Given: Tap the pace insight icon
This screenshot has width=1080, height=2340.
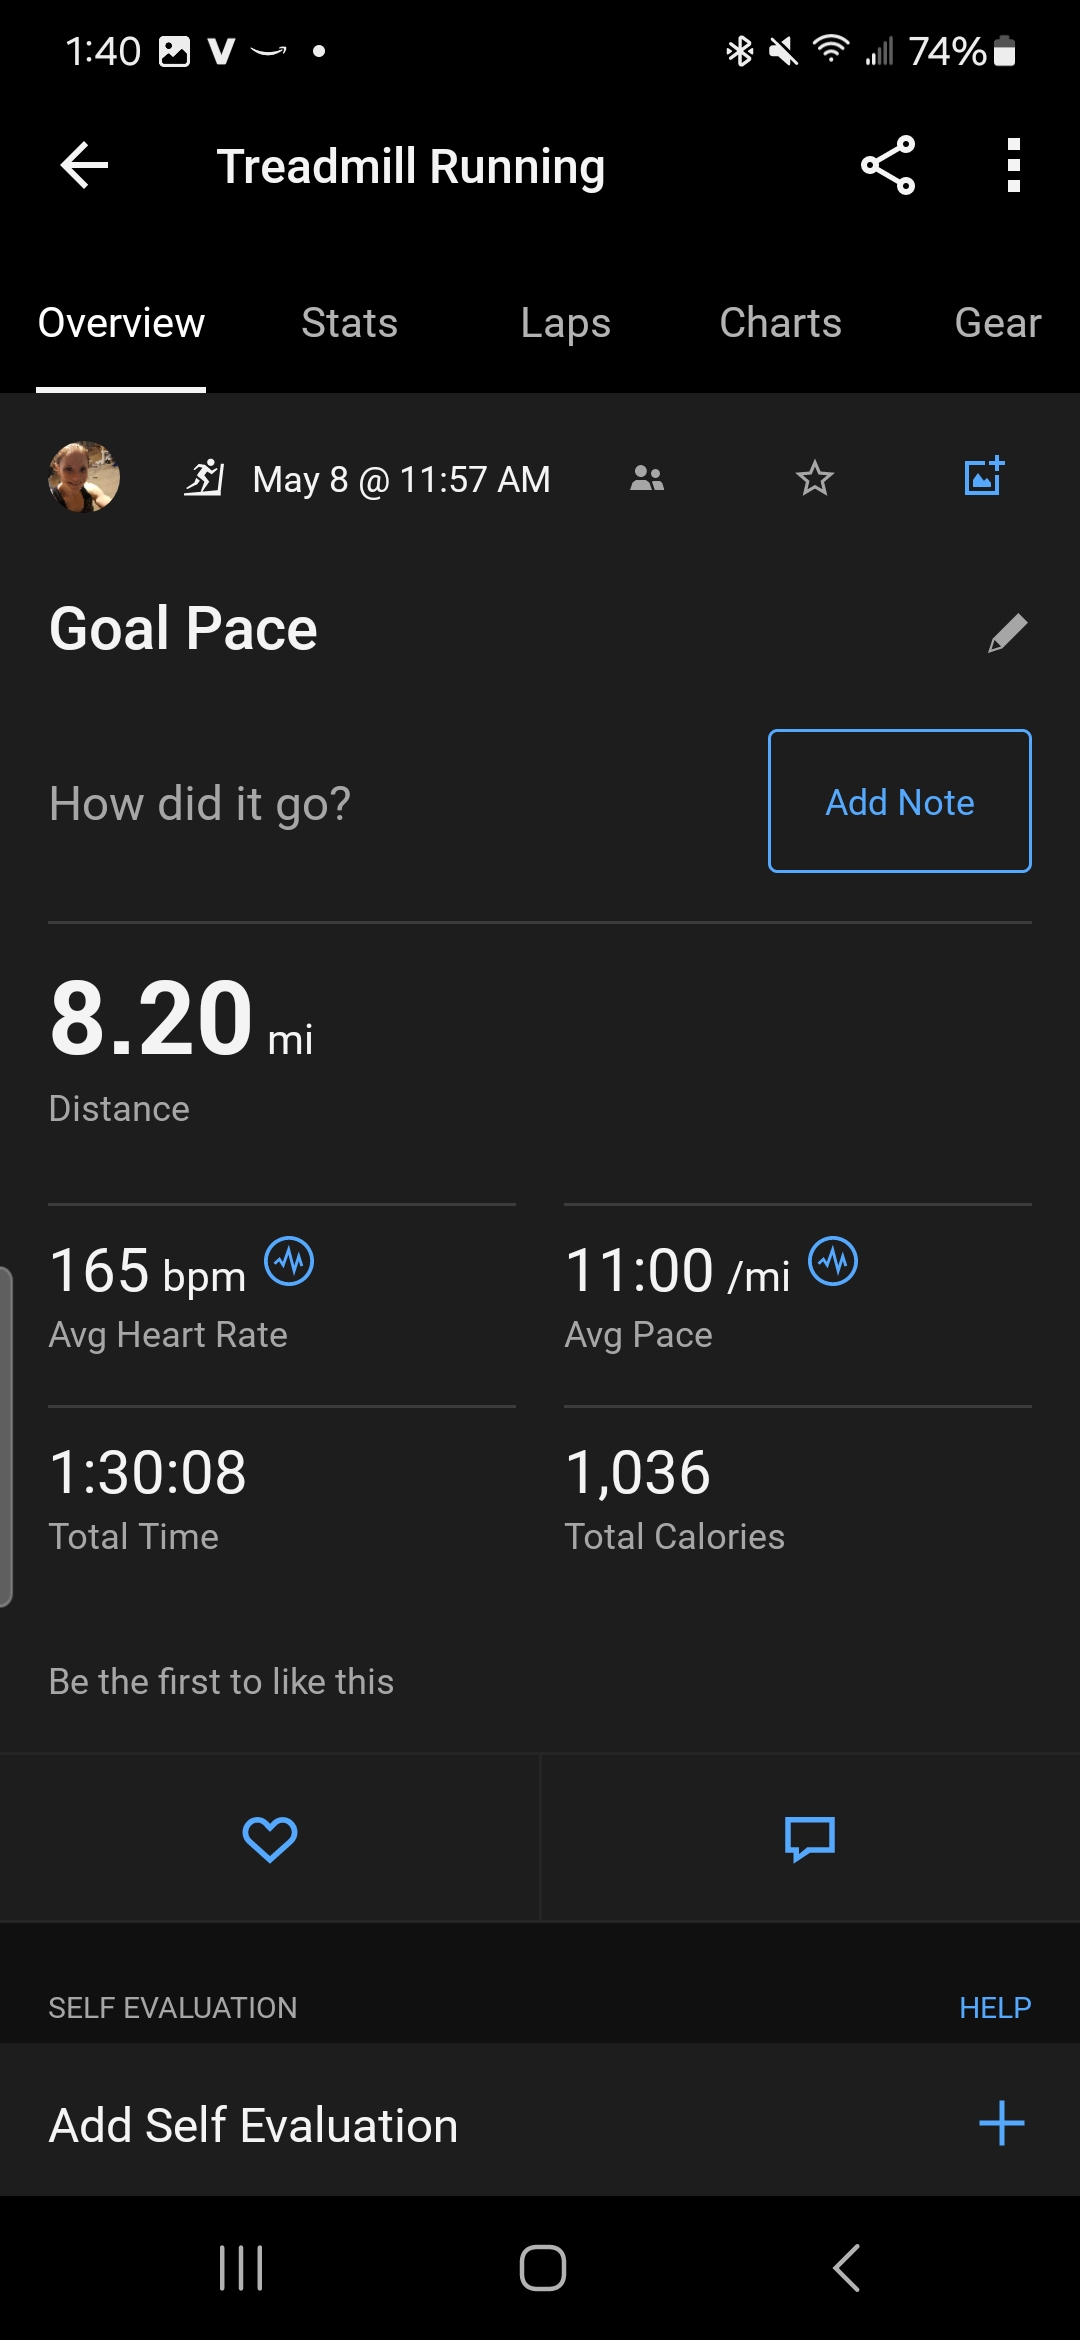Looking at the screenshot, I should tap(833, 1262).
